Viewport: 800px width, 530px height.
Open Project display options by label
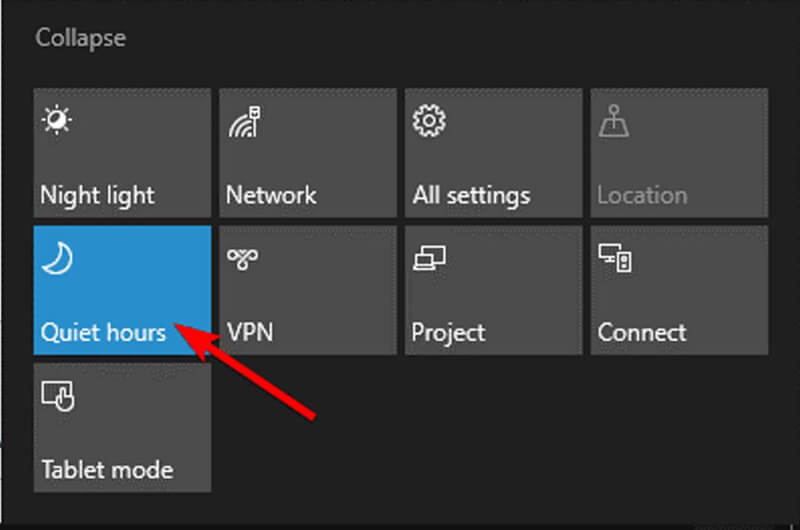(x=448, y=334)
